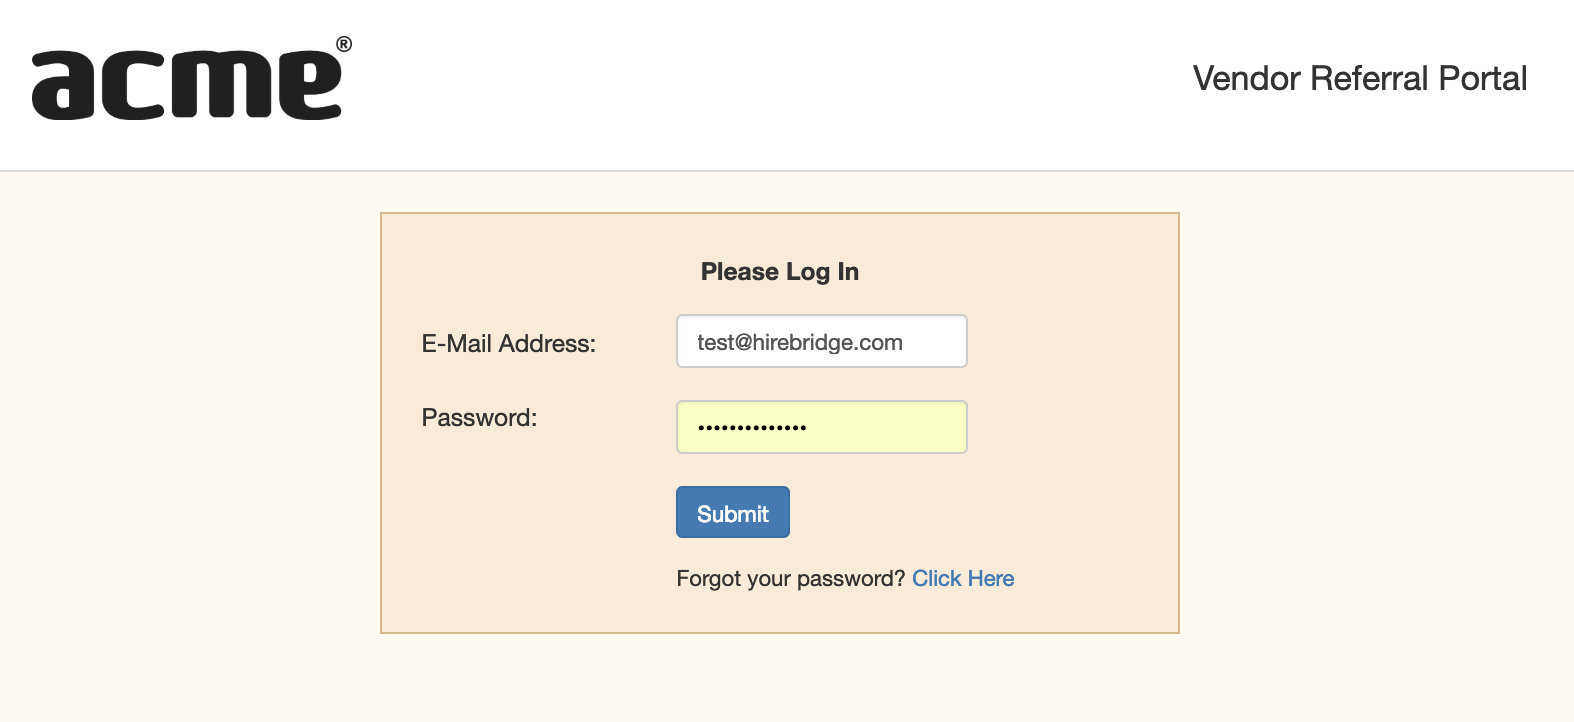Click the 'Forgot your password?' text
The height and width of the screenshot is (722, 1574).
790,579
